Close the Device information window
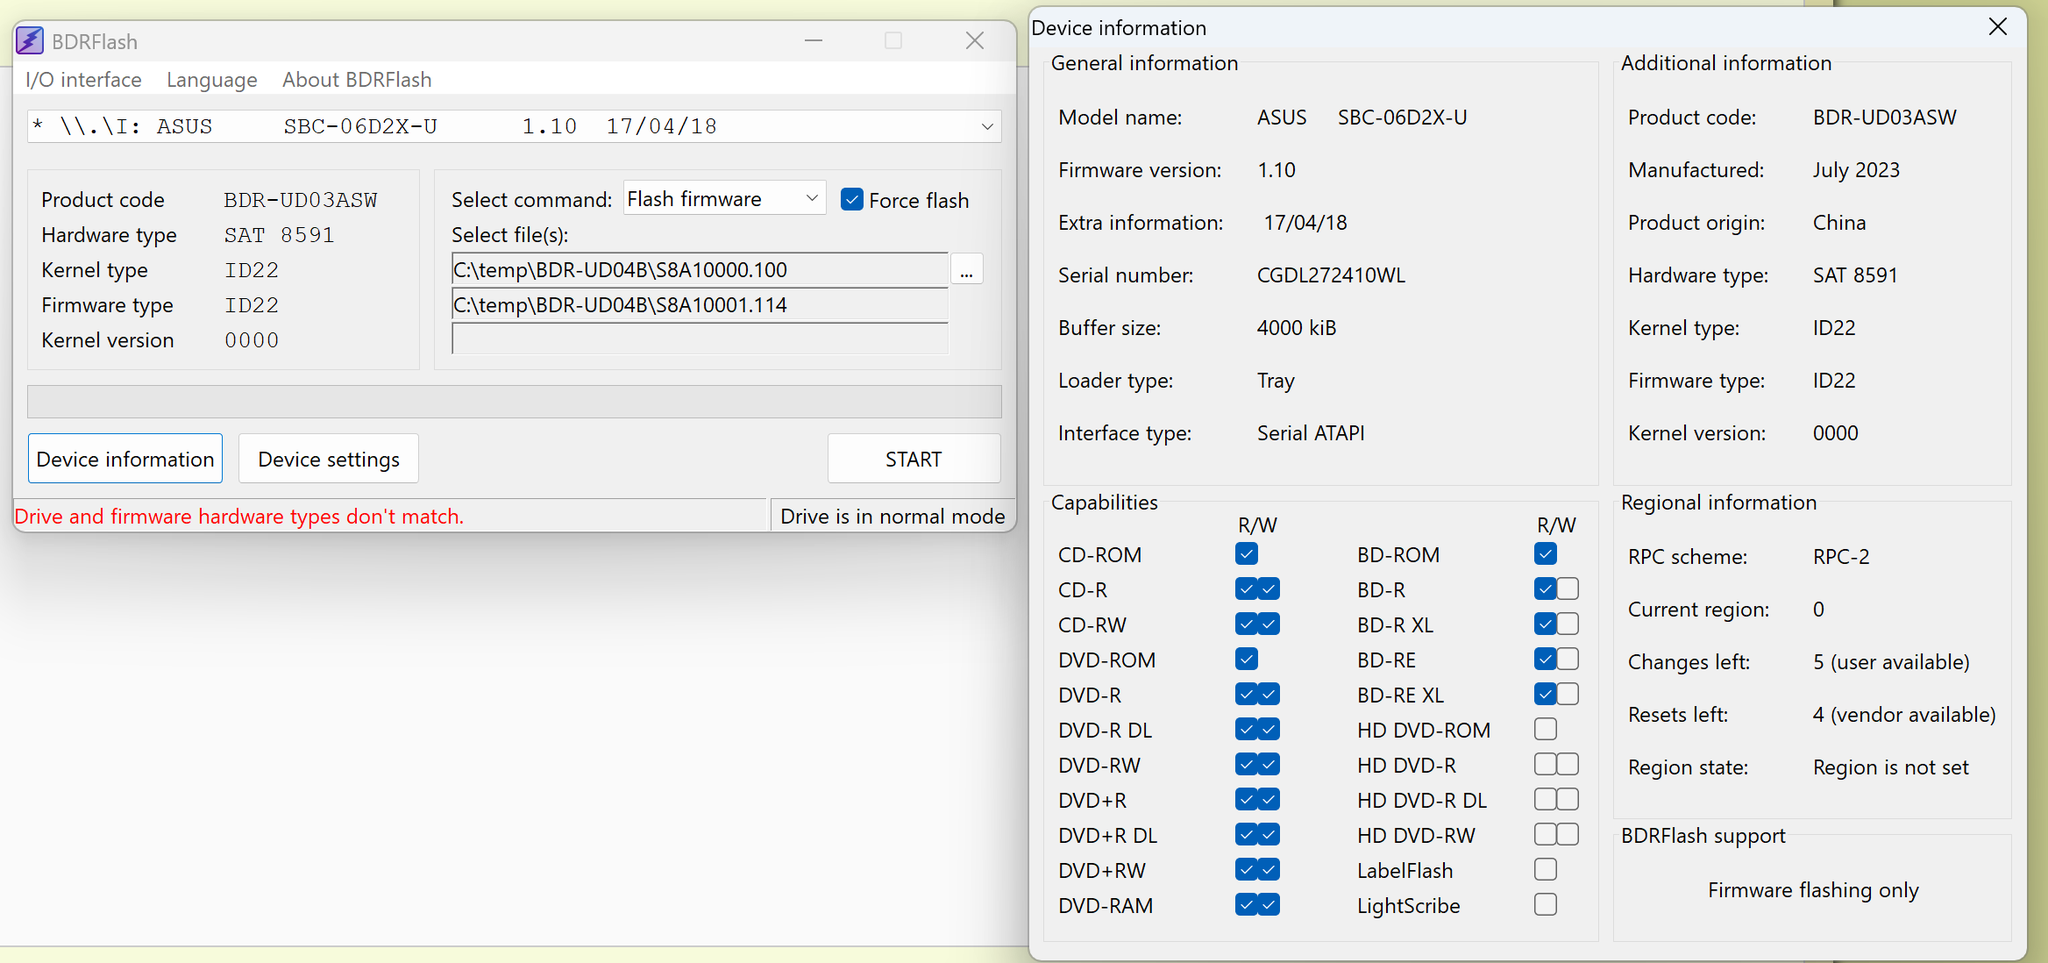 click(x=1997, y=27)
